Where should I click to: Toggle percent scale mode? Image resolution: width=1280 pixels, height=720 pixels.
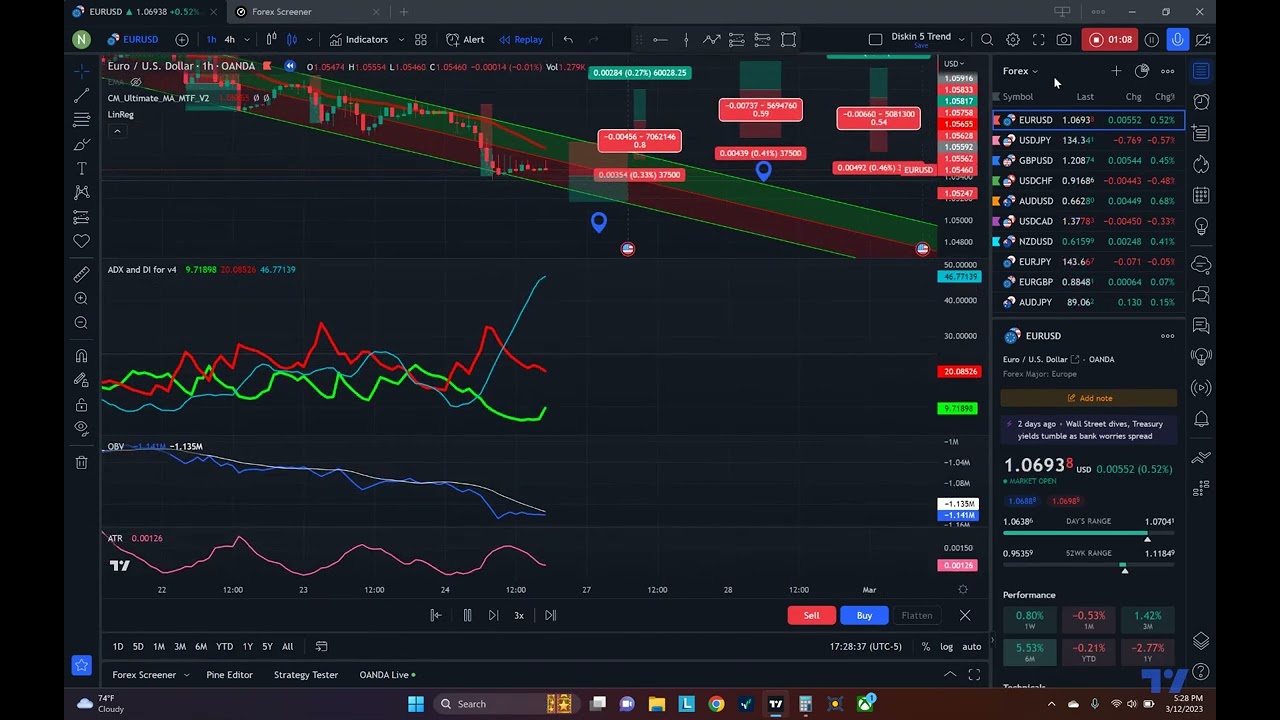[926, 647]
